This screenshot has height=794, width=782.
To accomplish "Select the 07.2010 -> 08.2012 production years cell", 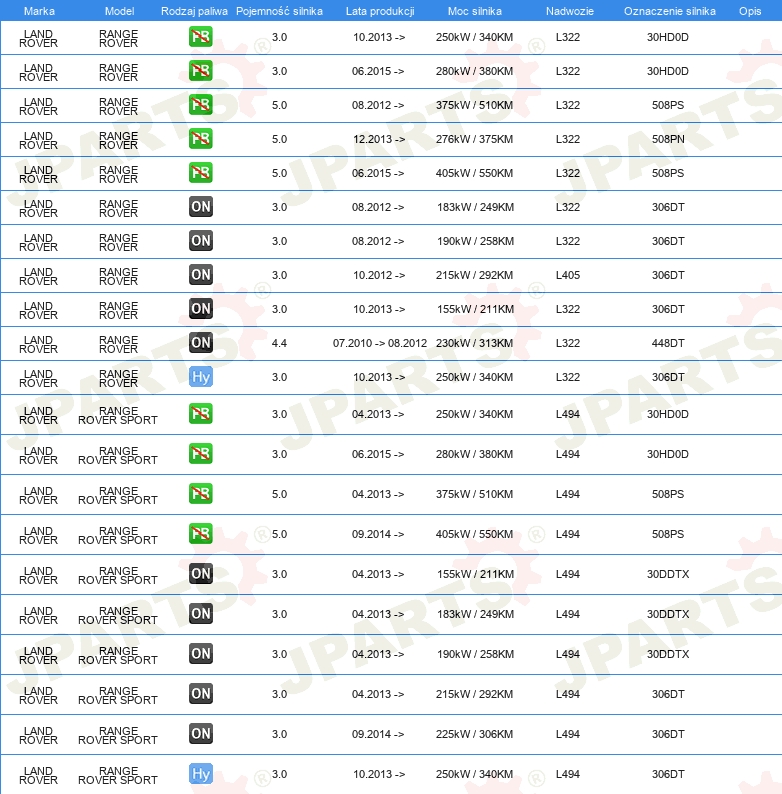I will pyautogui.click(x=379, y=343).
